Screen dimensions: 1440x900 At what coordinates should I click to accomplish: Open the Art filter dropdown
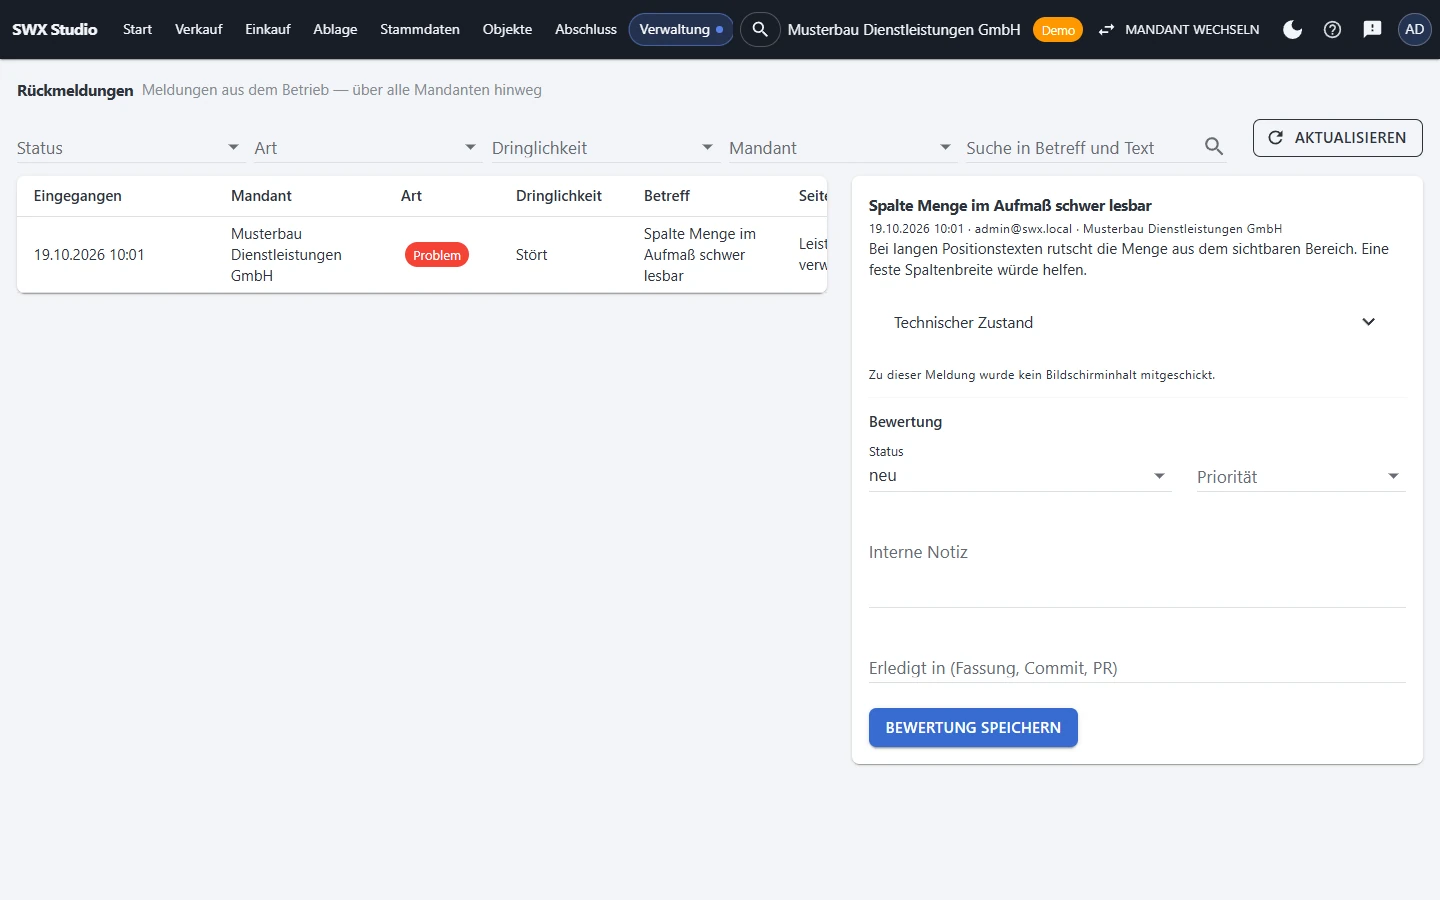(366, 147)
